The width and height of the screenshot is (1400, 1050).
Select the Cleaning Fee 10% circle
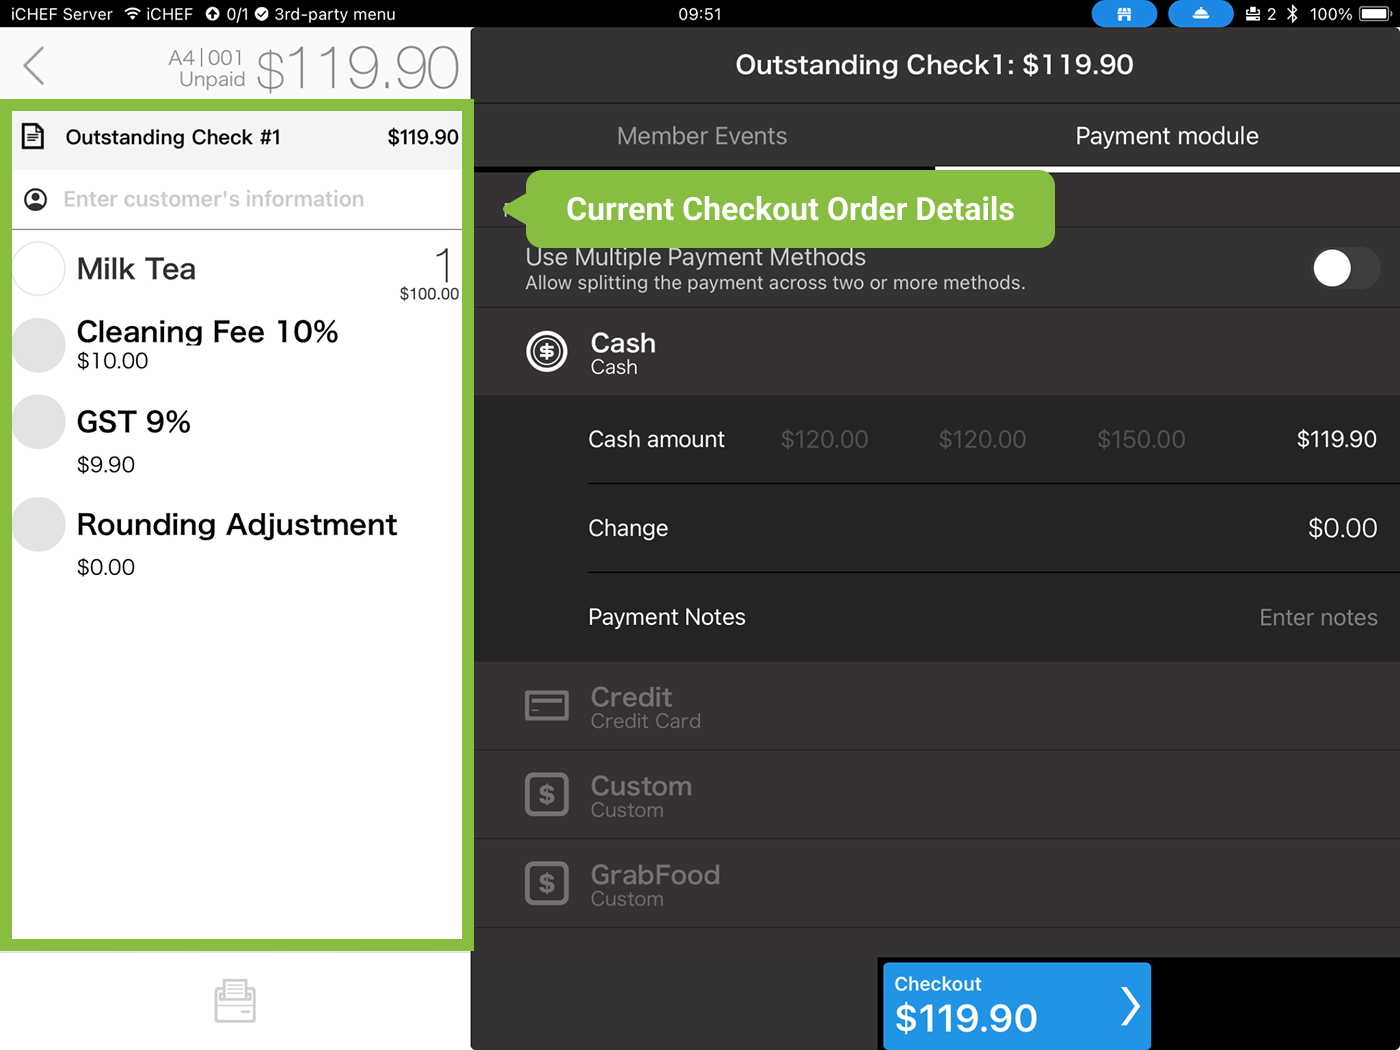(x=39, y=345)
